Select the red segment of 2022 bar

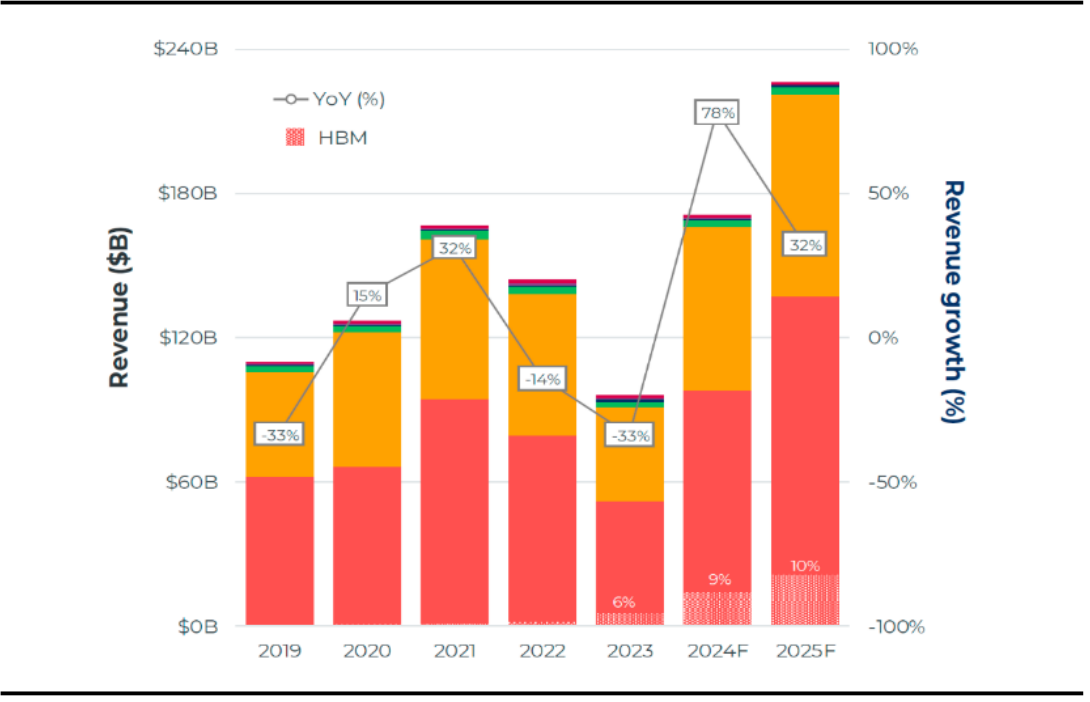[542, 530]
